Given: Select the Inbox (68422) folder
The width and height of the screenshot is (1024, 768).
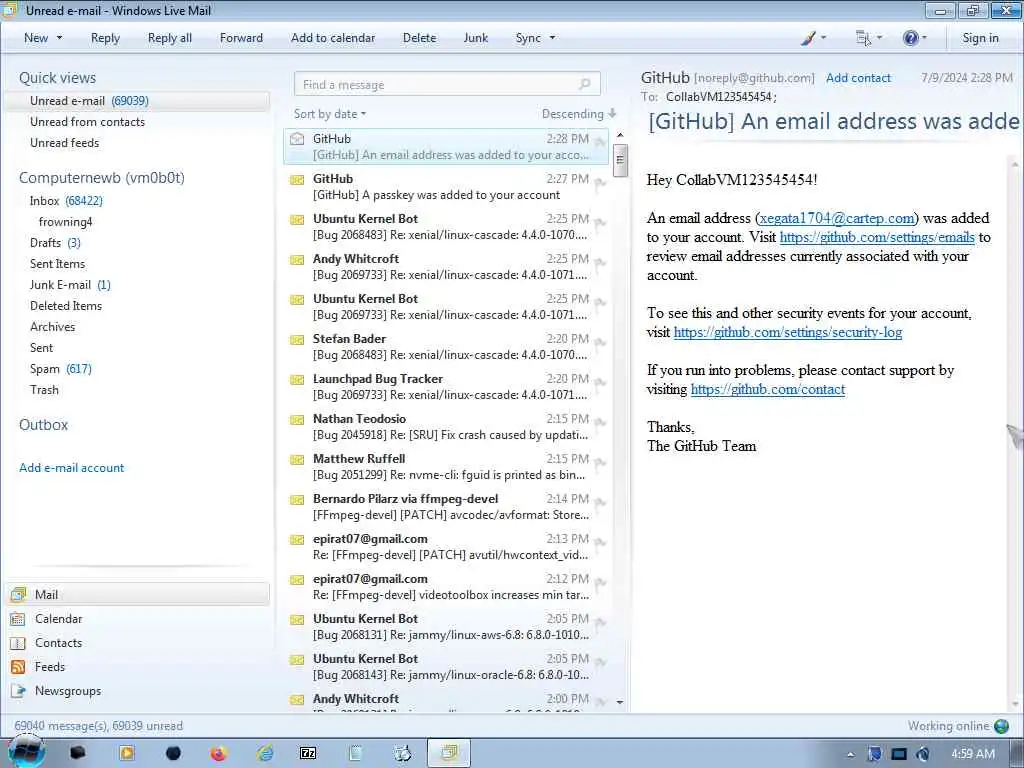Looking at the screenshot, I should (66, 200).
